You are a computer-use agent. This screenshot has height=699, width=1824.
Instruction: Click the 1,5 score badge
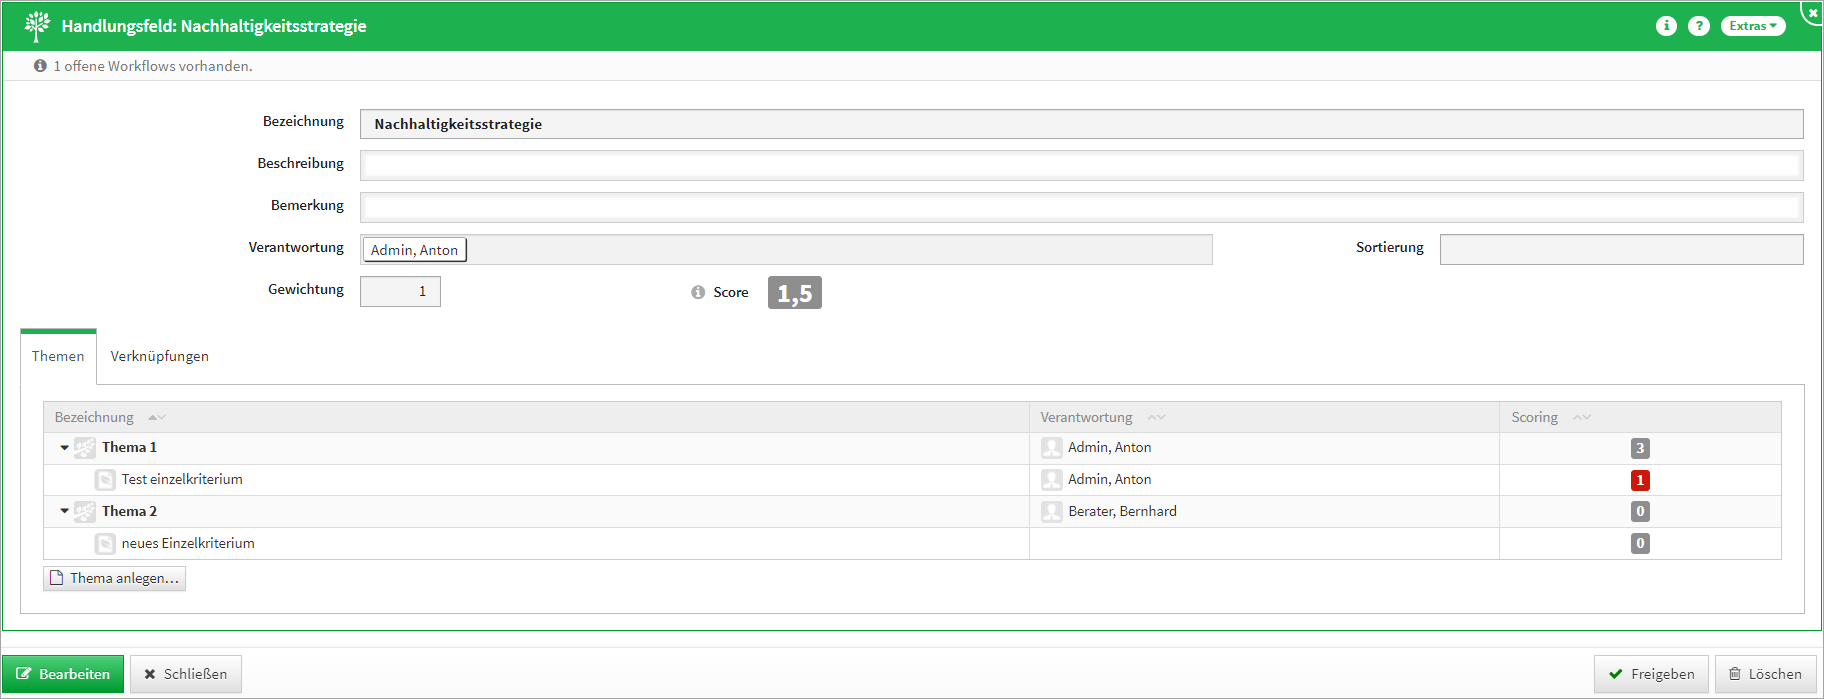click(x=795, y=293)
